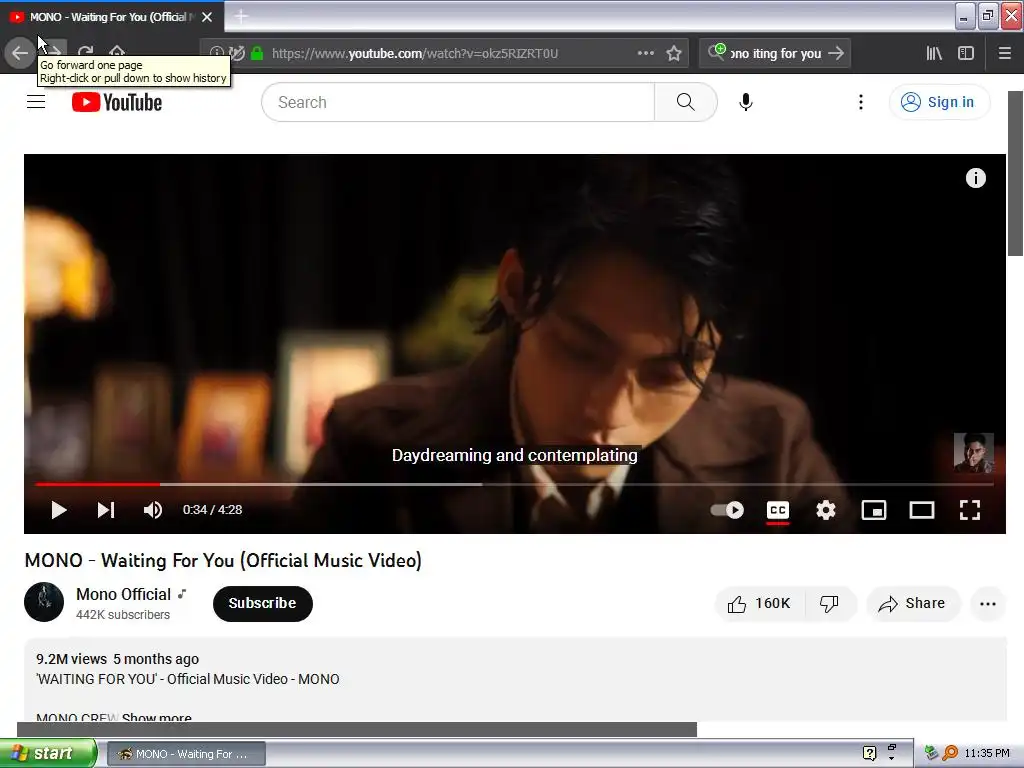The image size is (1024, 768).
Task: Toggle the autoplay switch
Action: point(727,510)
